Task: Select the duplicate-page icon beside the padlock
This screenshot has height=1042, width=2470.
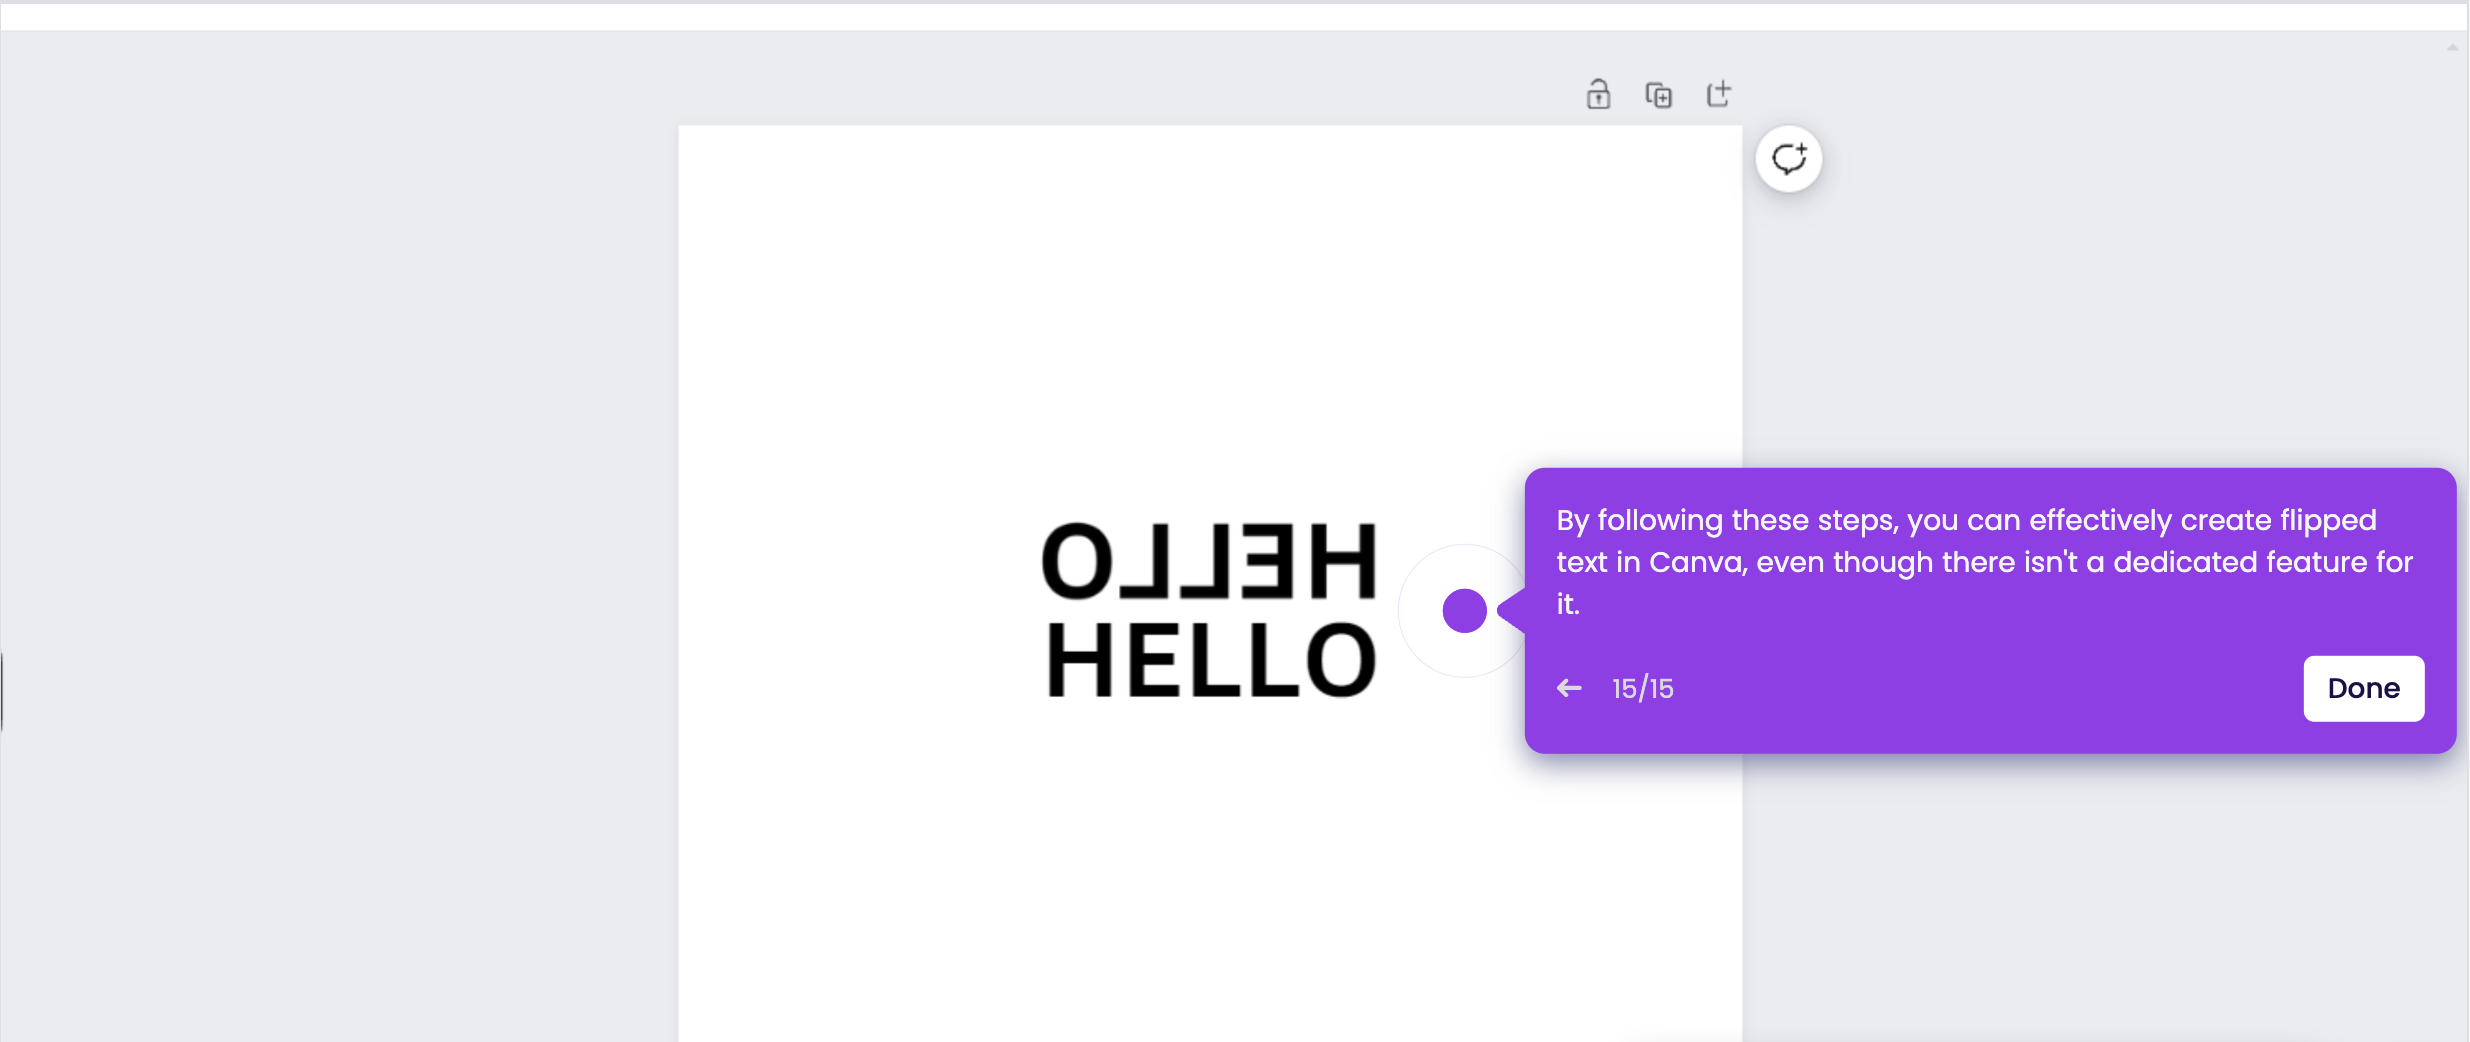Action: (x=1658, y=94)
